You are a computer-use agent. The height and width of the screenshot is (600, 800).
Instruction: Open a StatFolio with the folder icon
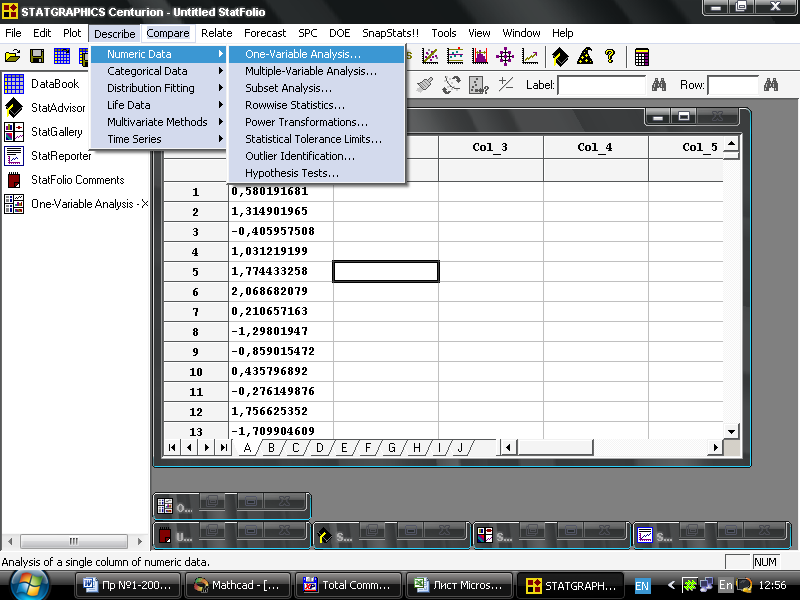(x=13, y=56)
